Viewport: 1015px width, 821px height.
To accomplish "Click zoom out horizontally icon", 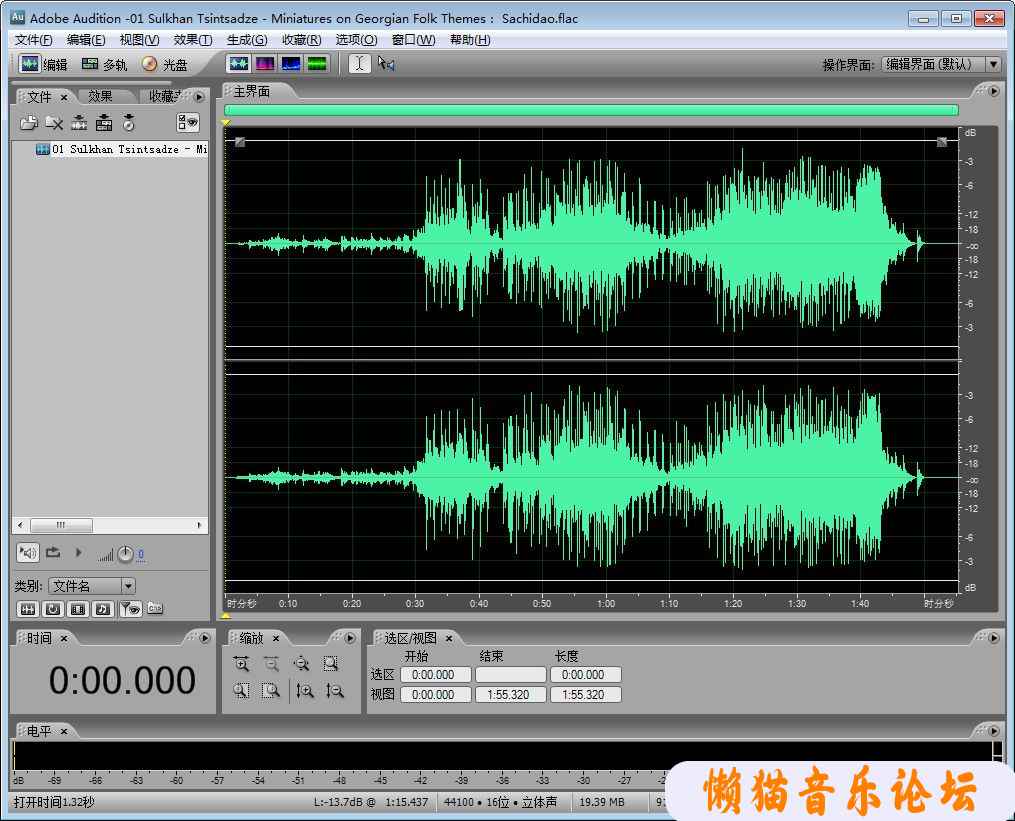I will point(271,664).
